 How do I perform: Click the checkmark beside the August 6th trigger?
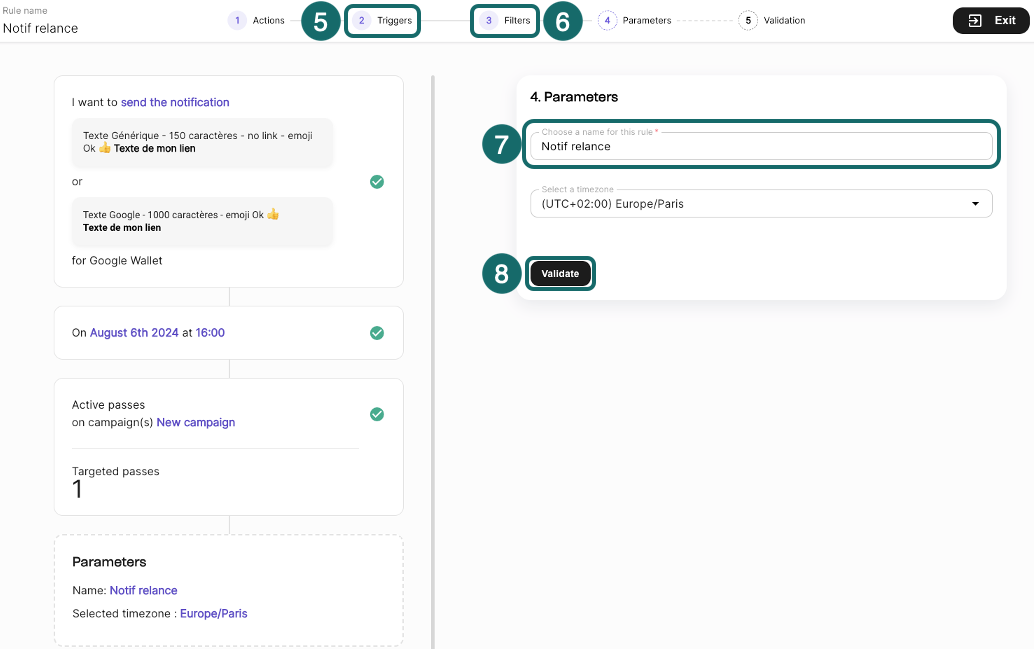377,333
